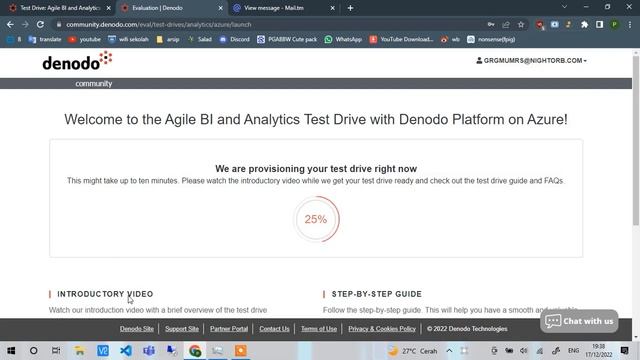The height and width of the screenshot is (360, 640).
Task: Open Task View on the taskbar
Action: coord(56,351)
